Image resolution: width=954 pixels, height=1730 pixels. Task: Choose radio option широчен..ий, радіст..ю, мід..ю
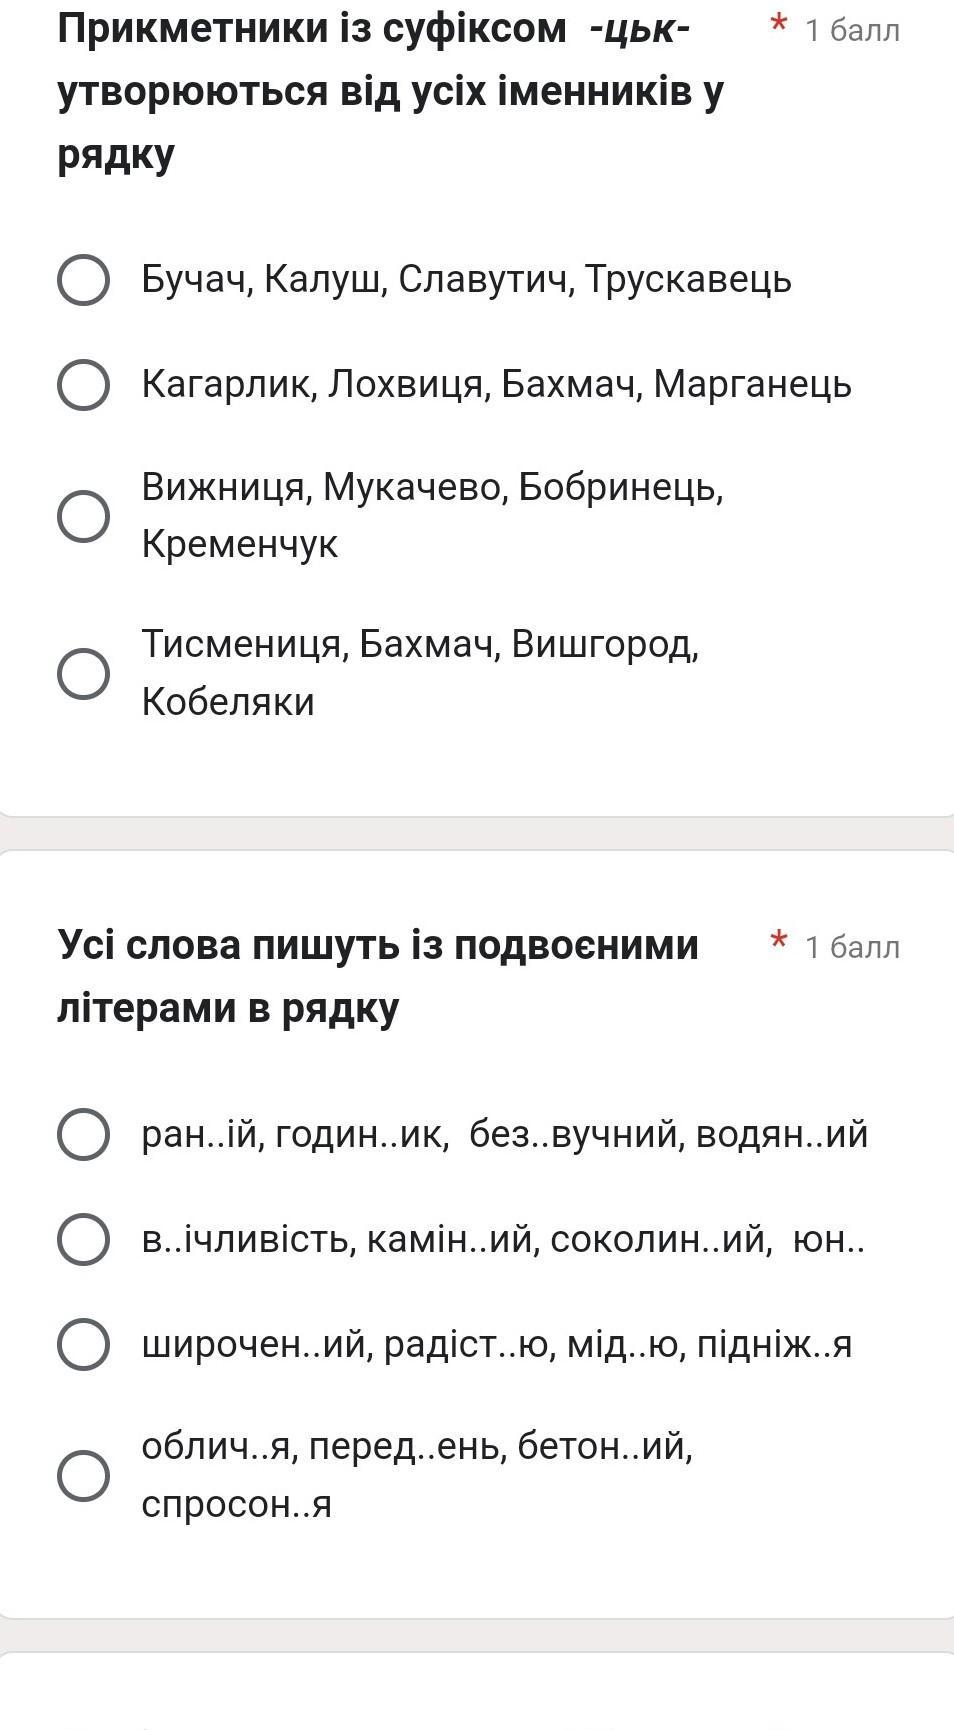click(x=83, y=1344)
